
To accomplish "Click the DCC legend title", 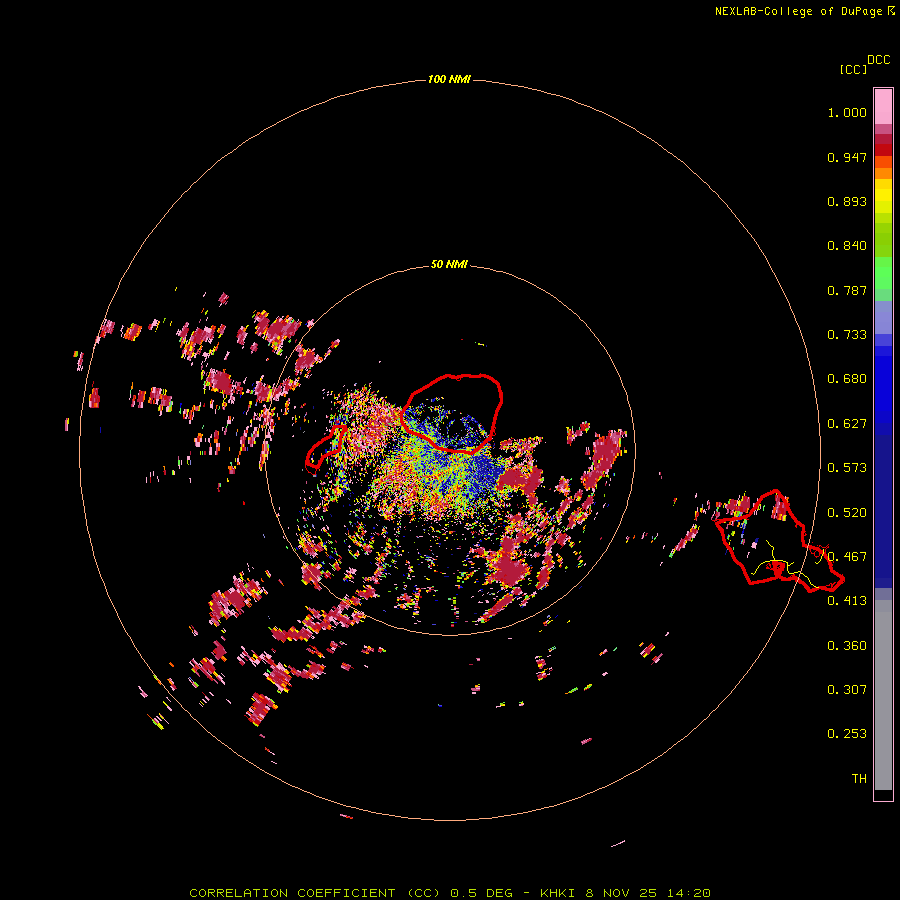I will coord(879,60).
